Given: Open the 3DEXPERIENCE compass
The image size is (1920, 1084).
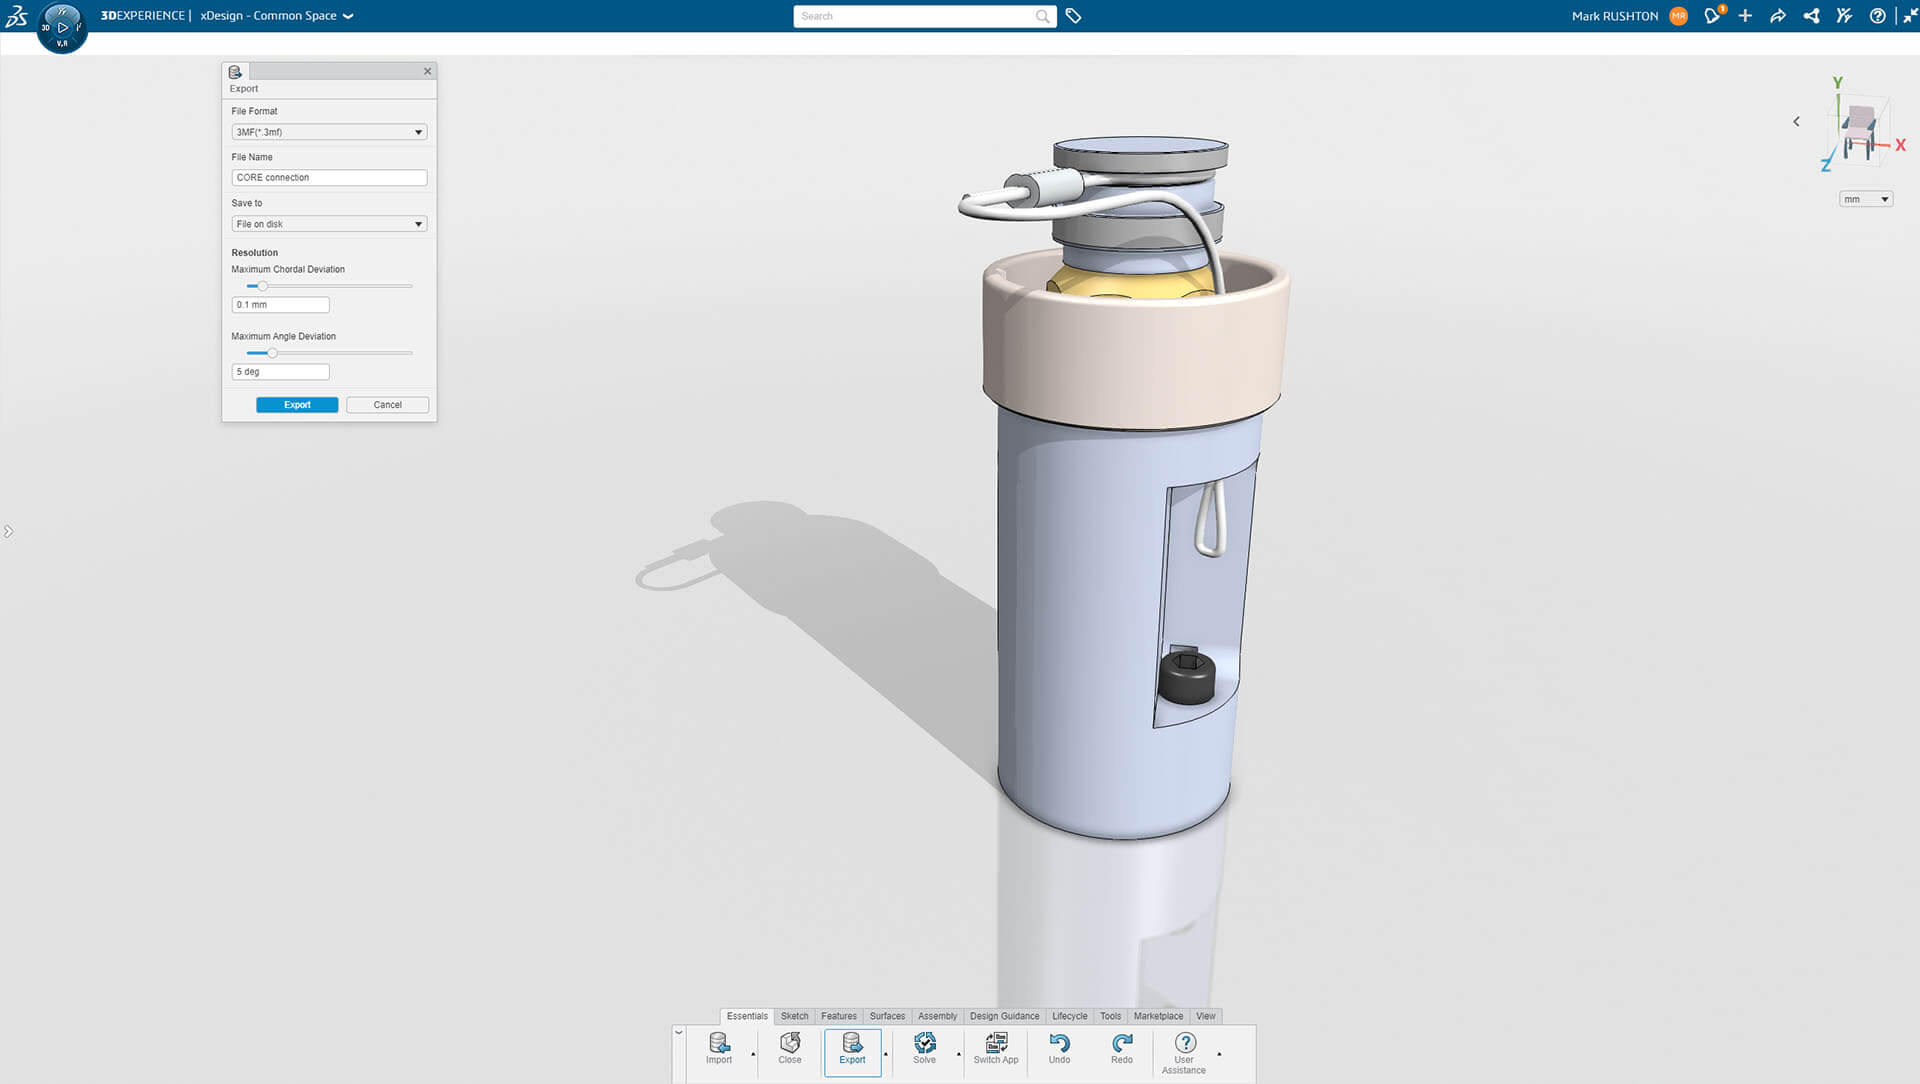Looking at the screenshot, I should pyautogui.click(x=62, y=27).
